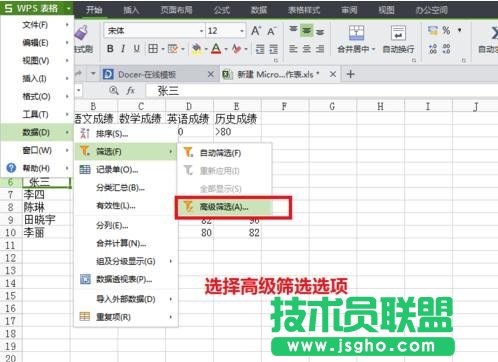Align text left
Viewport: 498px width, 362px height.
click(x=293, y=49)
